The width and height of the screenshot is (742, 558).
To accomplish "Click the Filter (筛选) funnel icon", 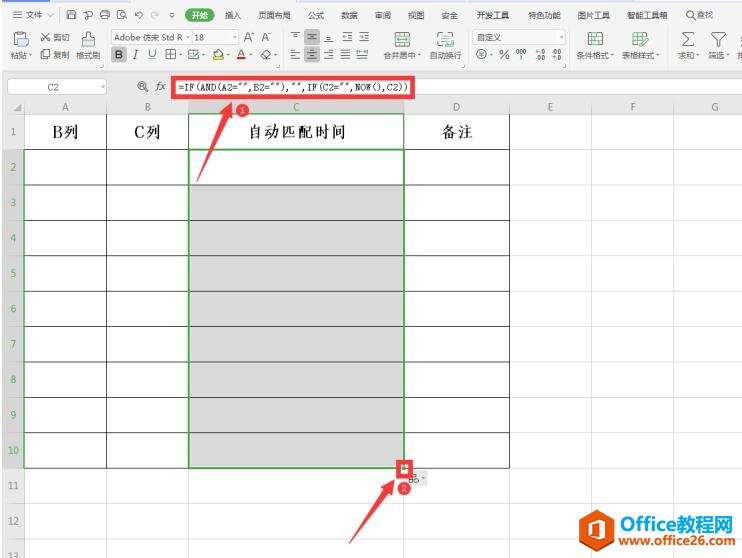I will point(718,39).
